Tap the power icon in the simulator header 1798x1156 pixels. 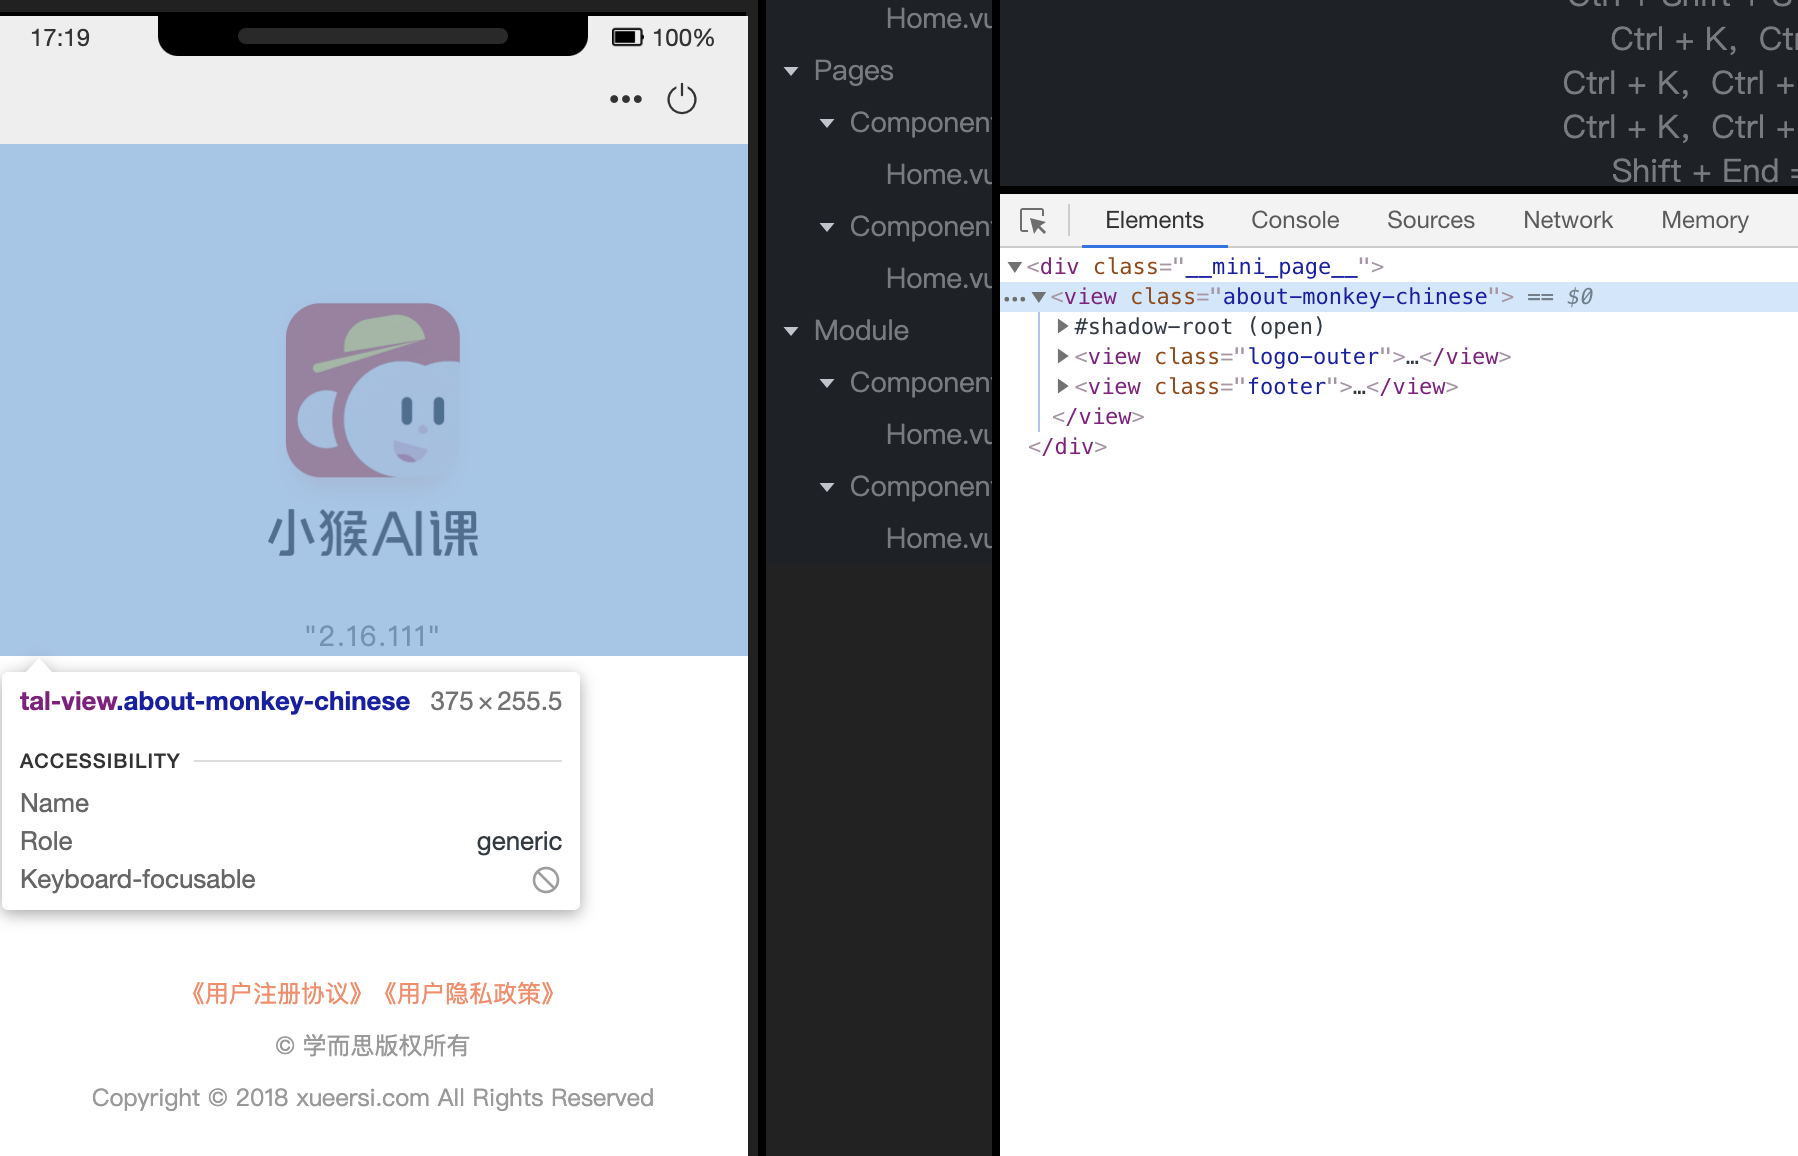coord(682,99)
